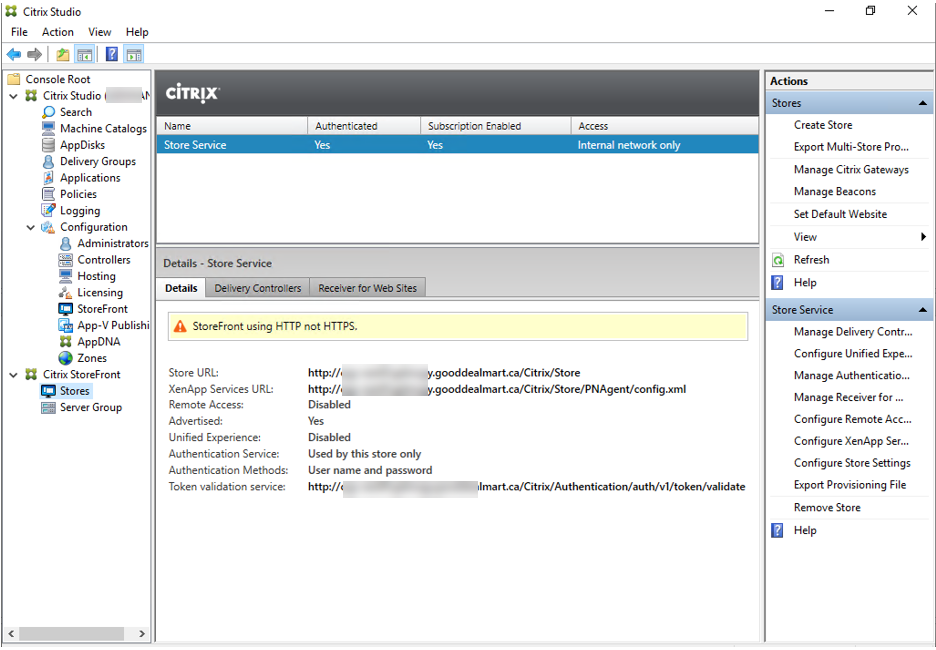The height and width of the screenshot is (650, 936).
Task: Switch to the Delivery Controllers tab
Action: click(x=258, y=288)
